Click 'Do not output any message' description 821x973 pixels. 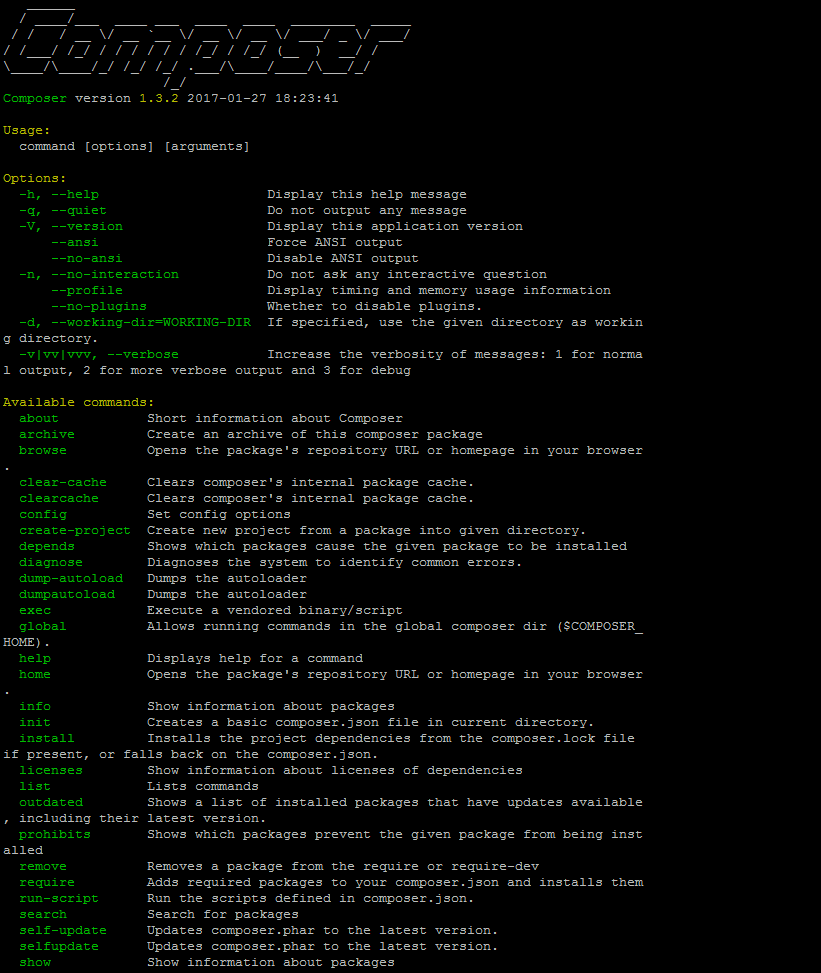[x=367, y=210]
